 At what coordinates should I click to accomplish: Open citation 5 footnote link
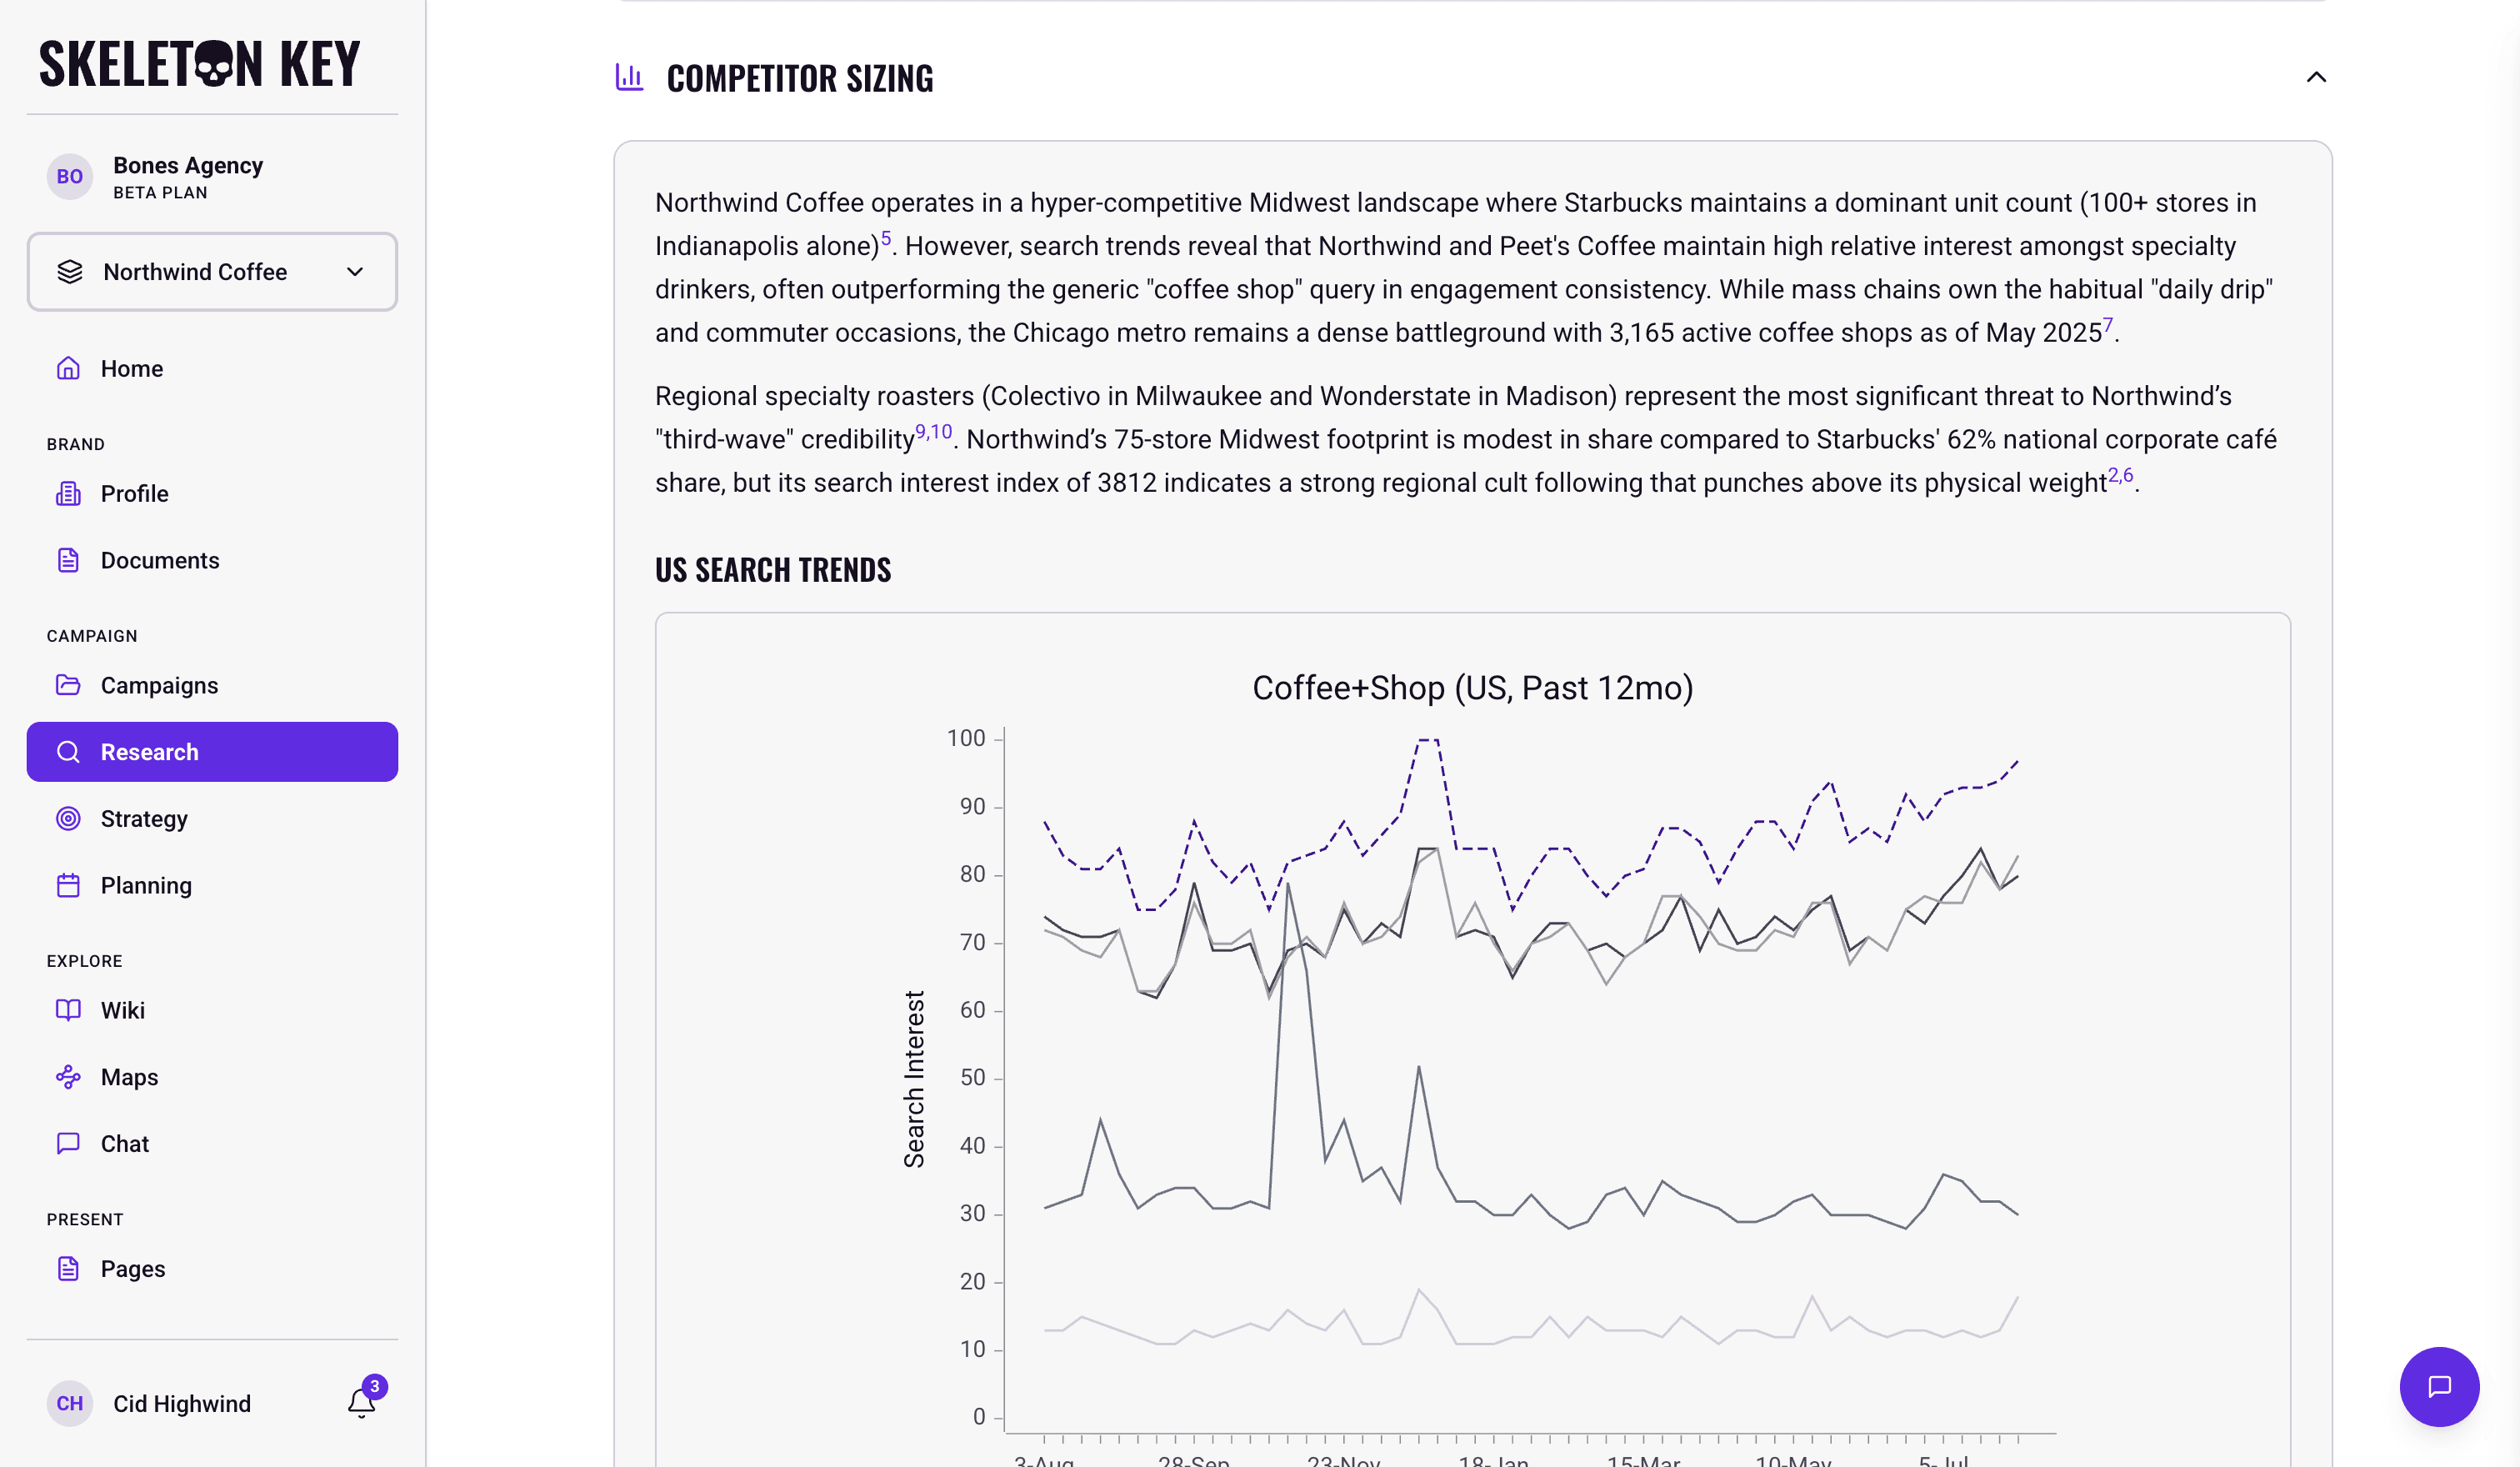885,238
